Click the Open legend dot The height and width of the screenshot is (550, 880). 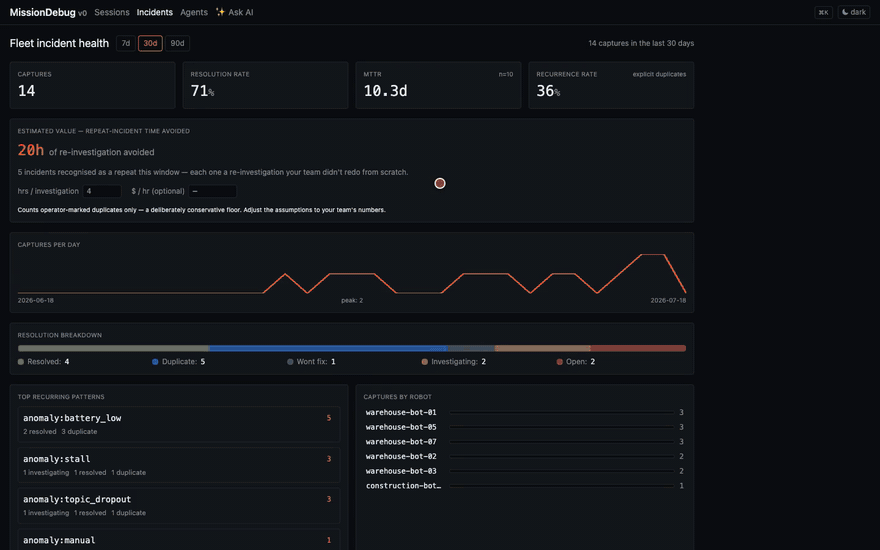[x=560, y=362]
